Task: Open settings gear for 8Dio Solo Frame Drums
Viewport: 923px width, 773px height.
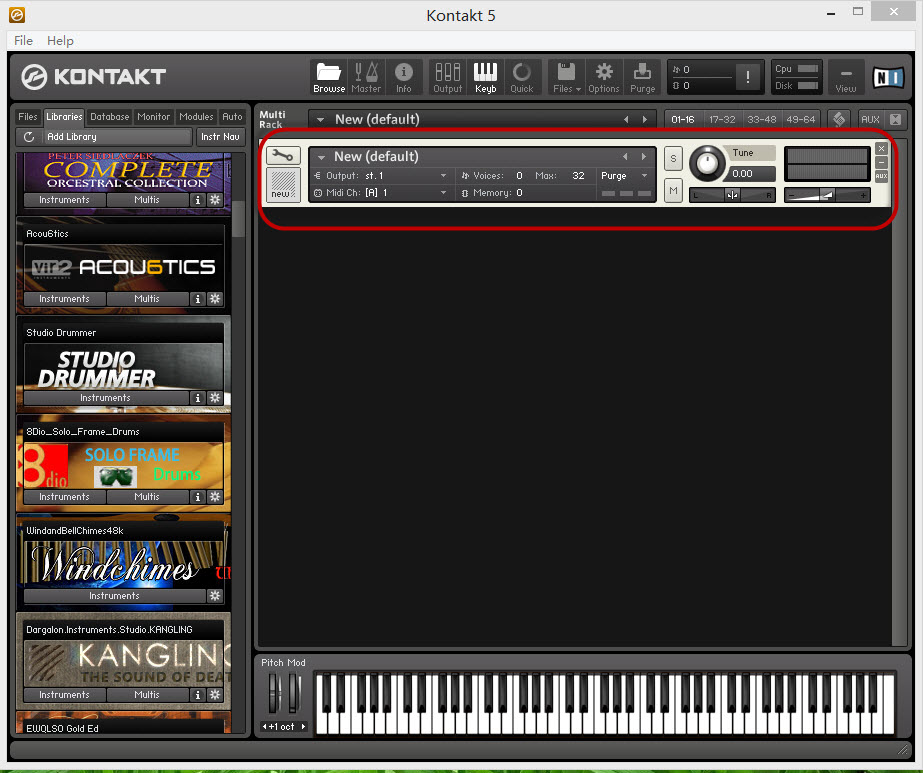Action: (x=215, y=496)
